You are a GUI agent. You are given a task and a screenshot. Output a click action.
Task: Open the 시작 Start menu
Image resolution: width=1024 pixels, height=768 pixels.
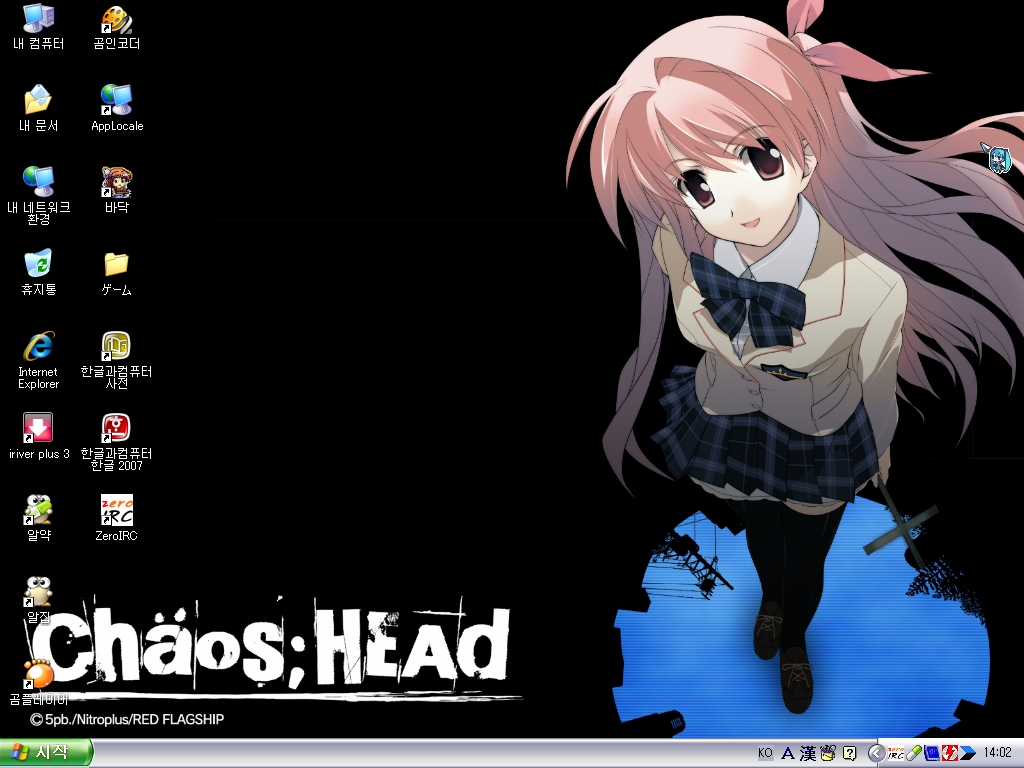[x=46, y=753]
